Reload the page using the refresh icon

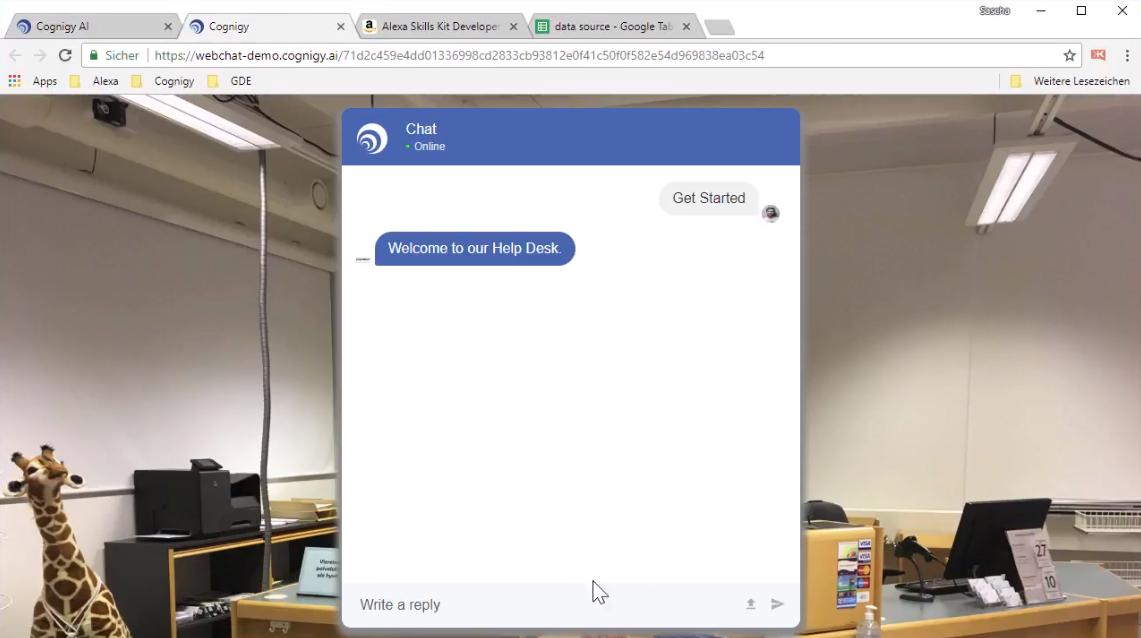65,56
